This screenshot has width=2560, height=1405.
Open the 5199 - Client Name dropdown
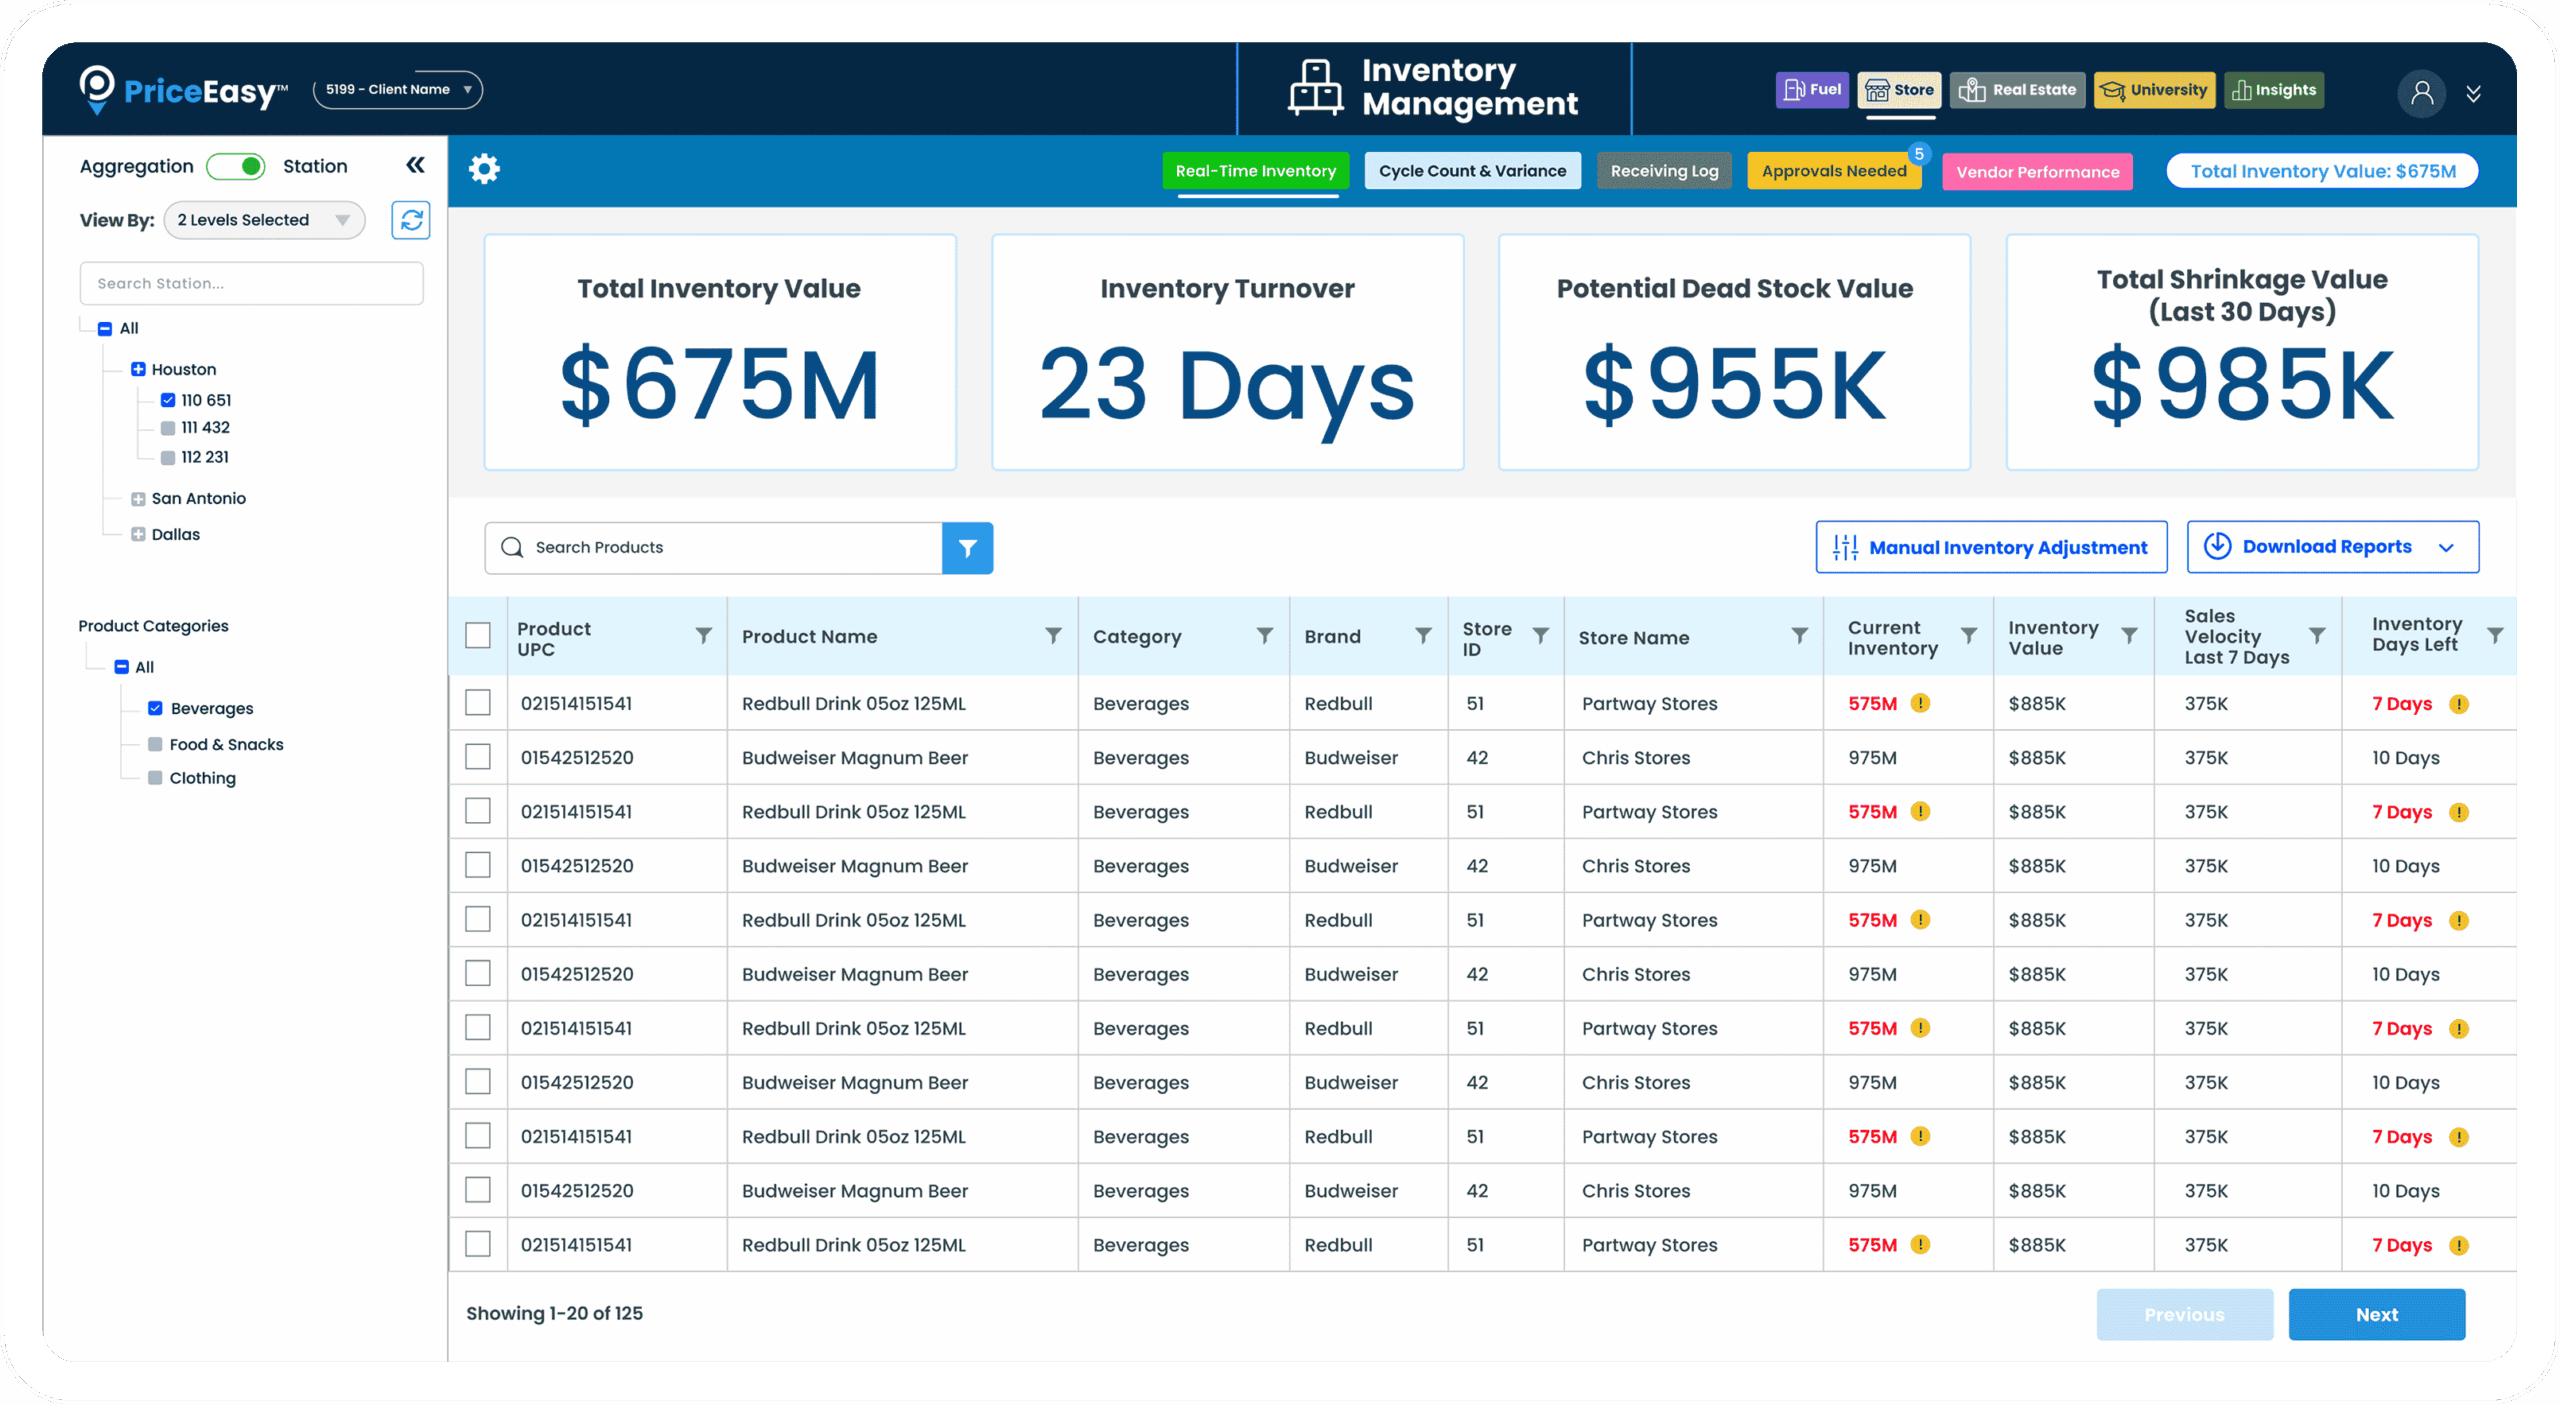[397, 90]
